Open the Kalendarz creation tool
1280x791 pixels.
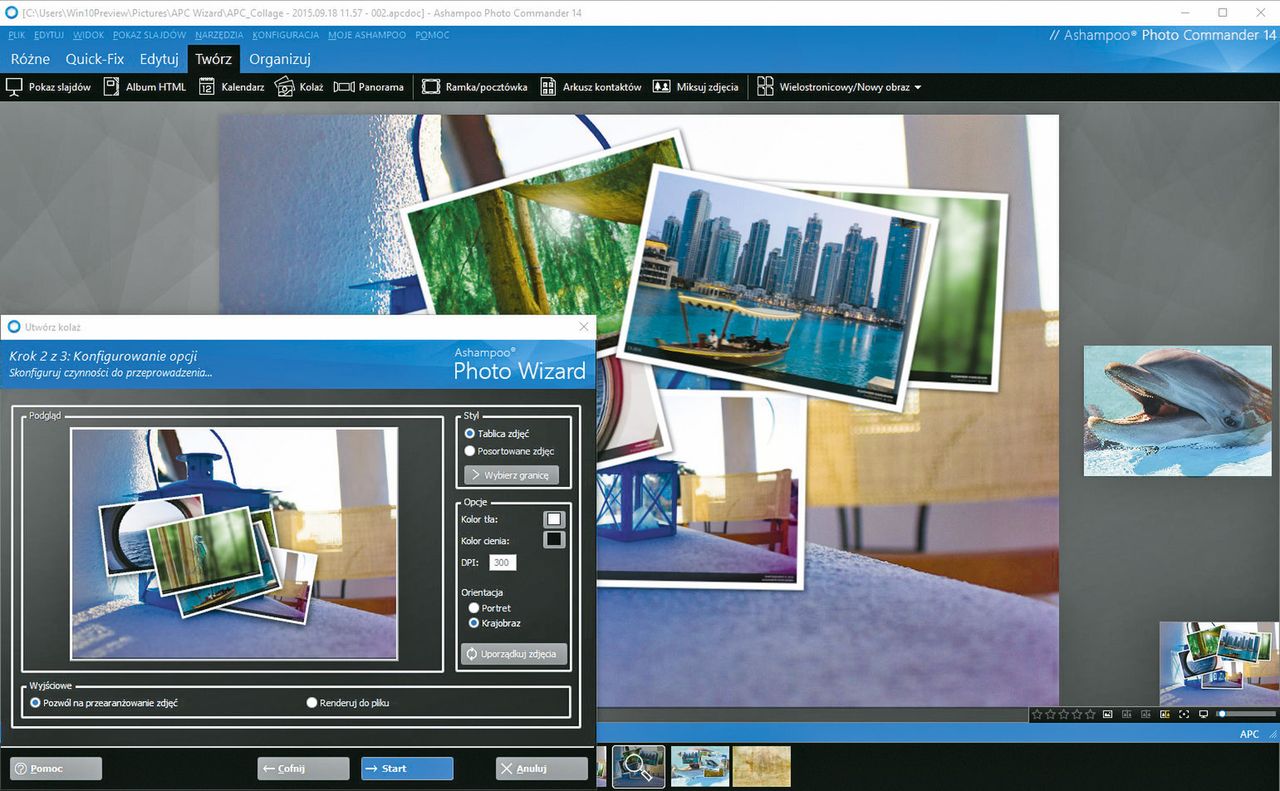click(x=231, y=87)
